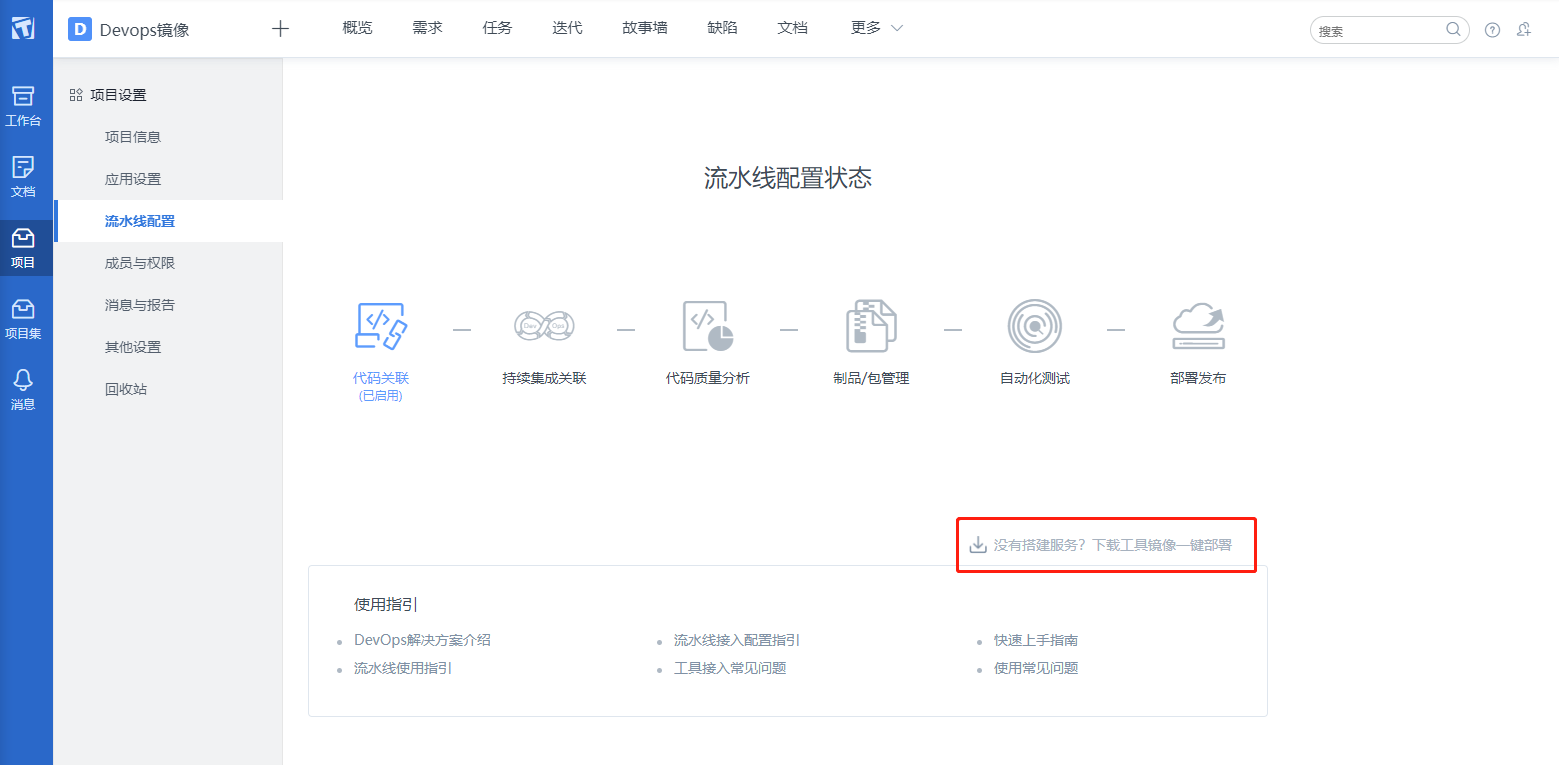Open the 流水线接入配置指引 link

(737, 640)
